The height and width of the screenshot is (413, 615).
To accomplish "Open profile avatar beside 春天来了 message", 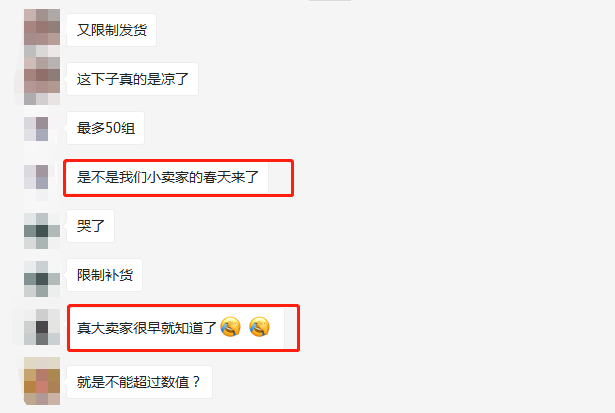I will tap(36, 177).
